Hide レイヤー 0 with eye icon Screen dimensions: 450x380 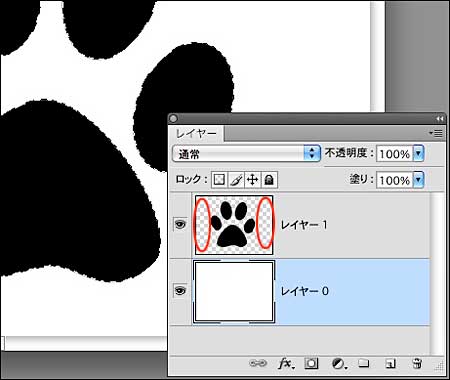tap(180, 291)
